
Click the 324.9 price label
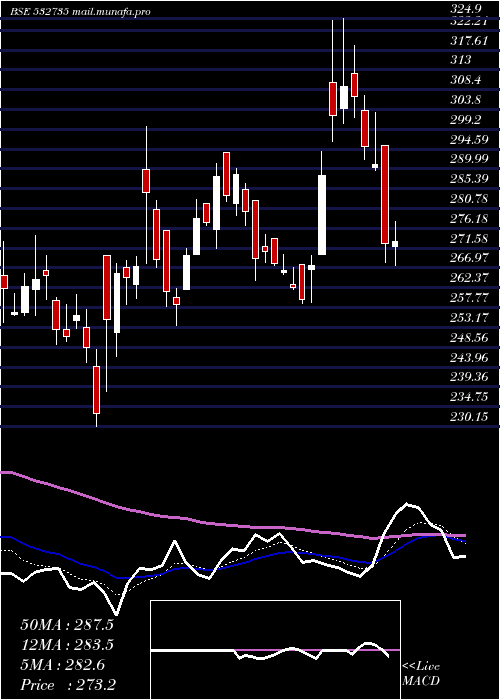(x=467, y=8)
